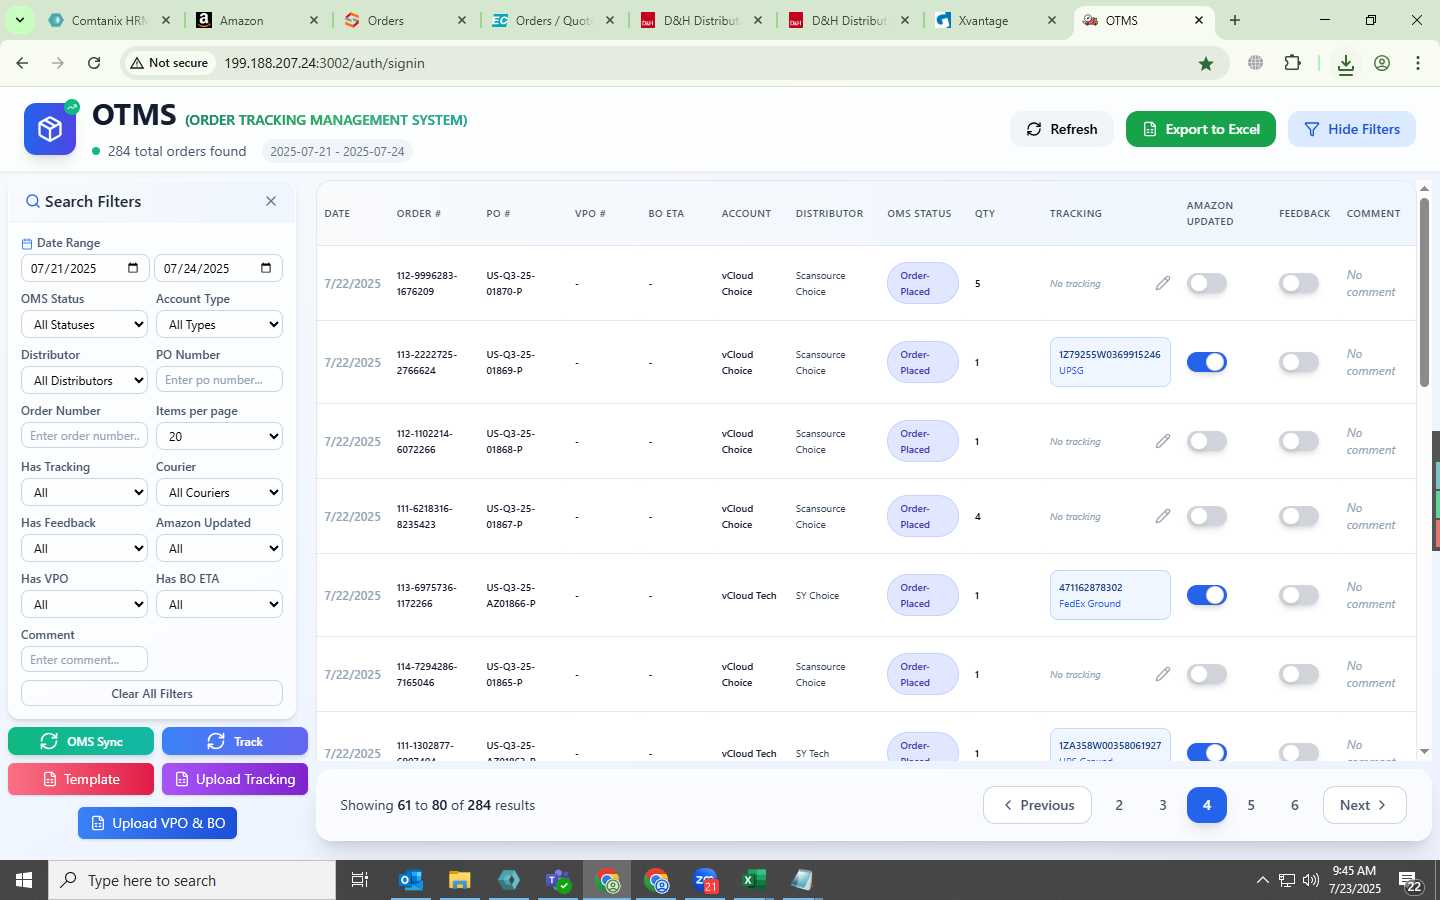
Task: Toggle Feedback for order 113-2222725-2766624
Action: click(x=1298, y=362)
